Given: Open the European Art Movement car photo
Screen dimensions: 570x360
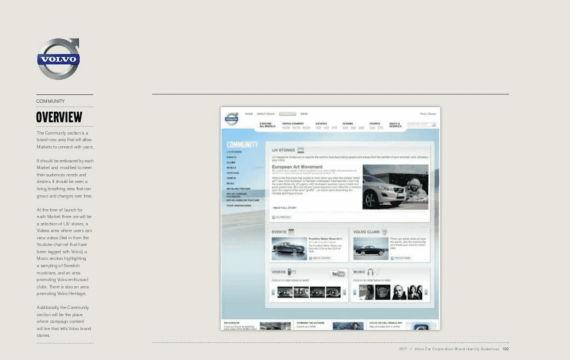Looking at the screenshot, I should tap(395, 187).
